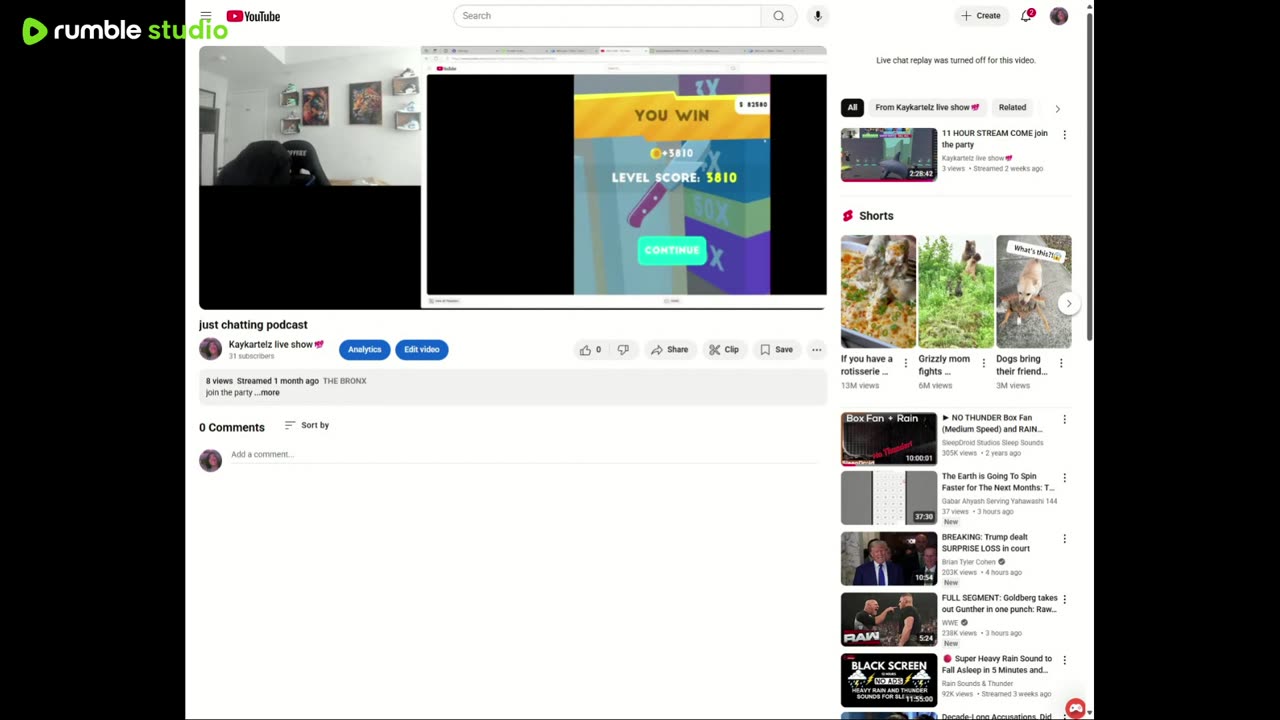Share the video

(669, 350)
